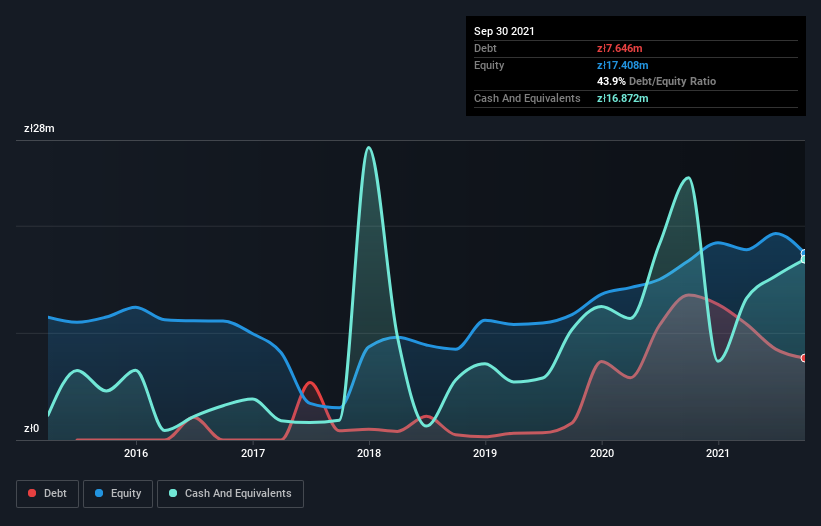Click Cash And Equivalents label in tooltip
821x526 pixels.
pos(527,98)
